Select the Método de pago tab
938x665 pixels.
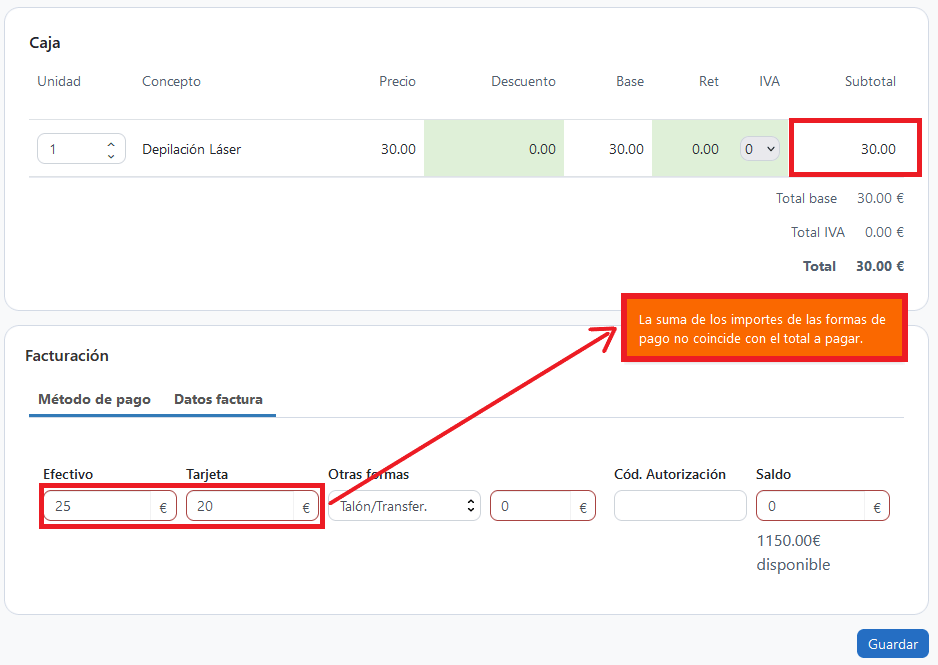[x=95, y=399]
